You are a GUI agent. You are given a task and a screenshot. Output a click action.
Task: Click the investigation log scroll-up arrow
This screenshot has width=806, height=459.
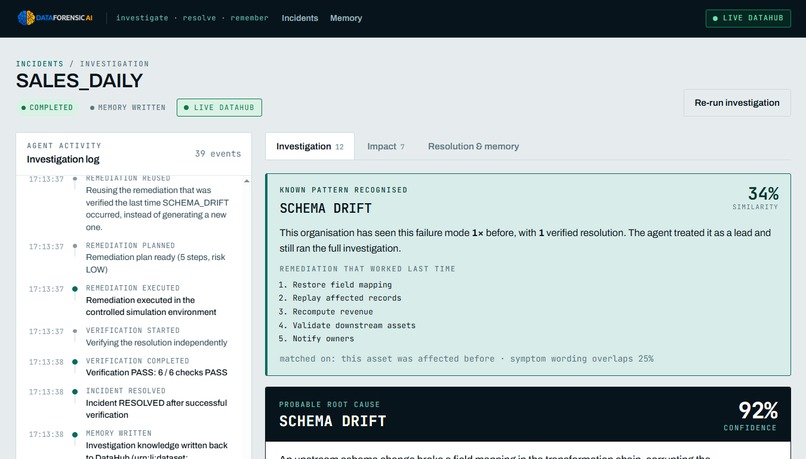pos(247,181)
